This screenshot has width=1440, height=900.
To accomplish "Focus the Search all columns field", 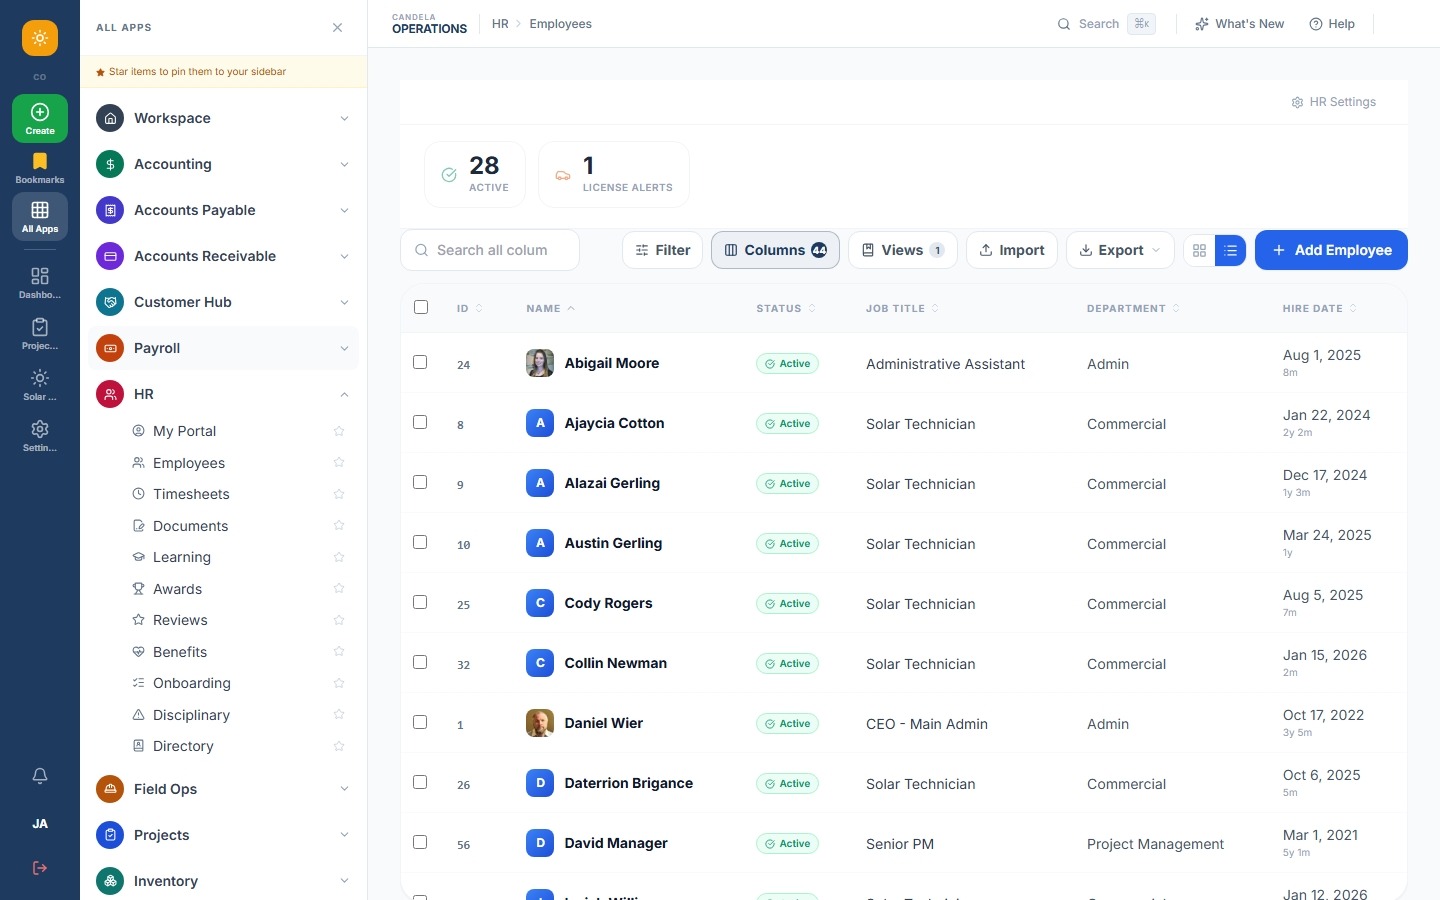I will pos(490,250).
